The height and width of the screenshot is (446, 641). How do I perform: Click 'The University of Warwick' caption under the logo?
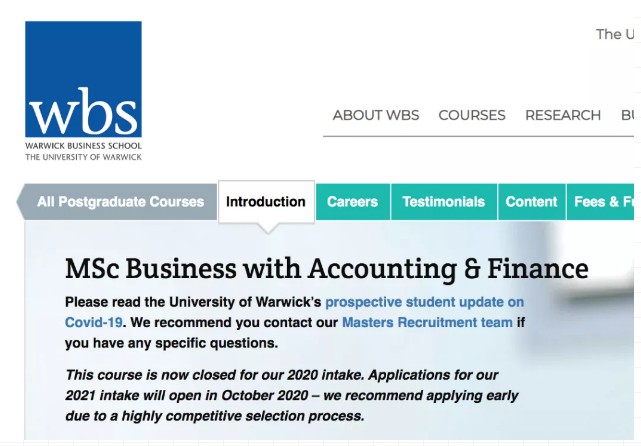[x=83, y=157]
